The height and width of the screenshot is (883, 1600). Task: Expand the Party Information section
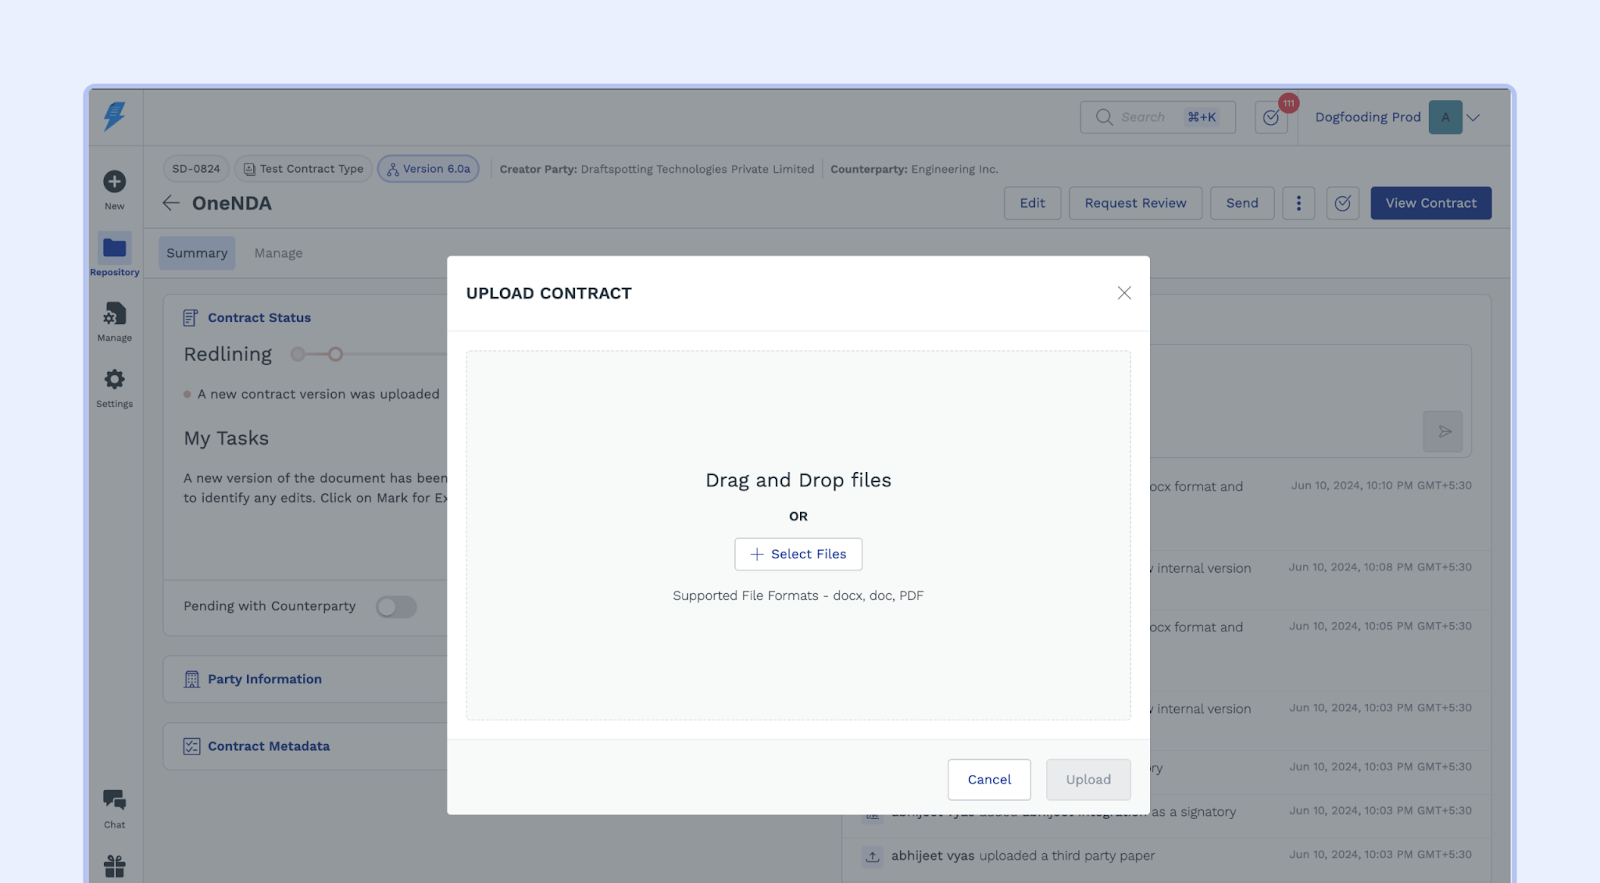point(265,679)
